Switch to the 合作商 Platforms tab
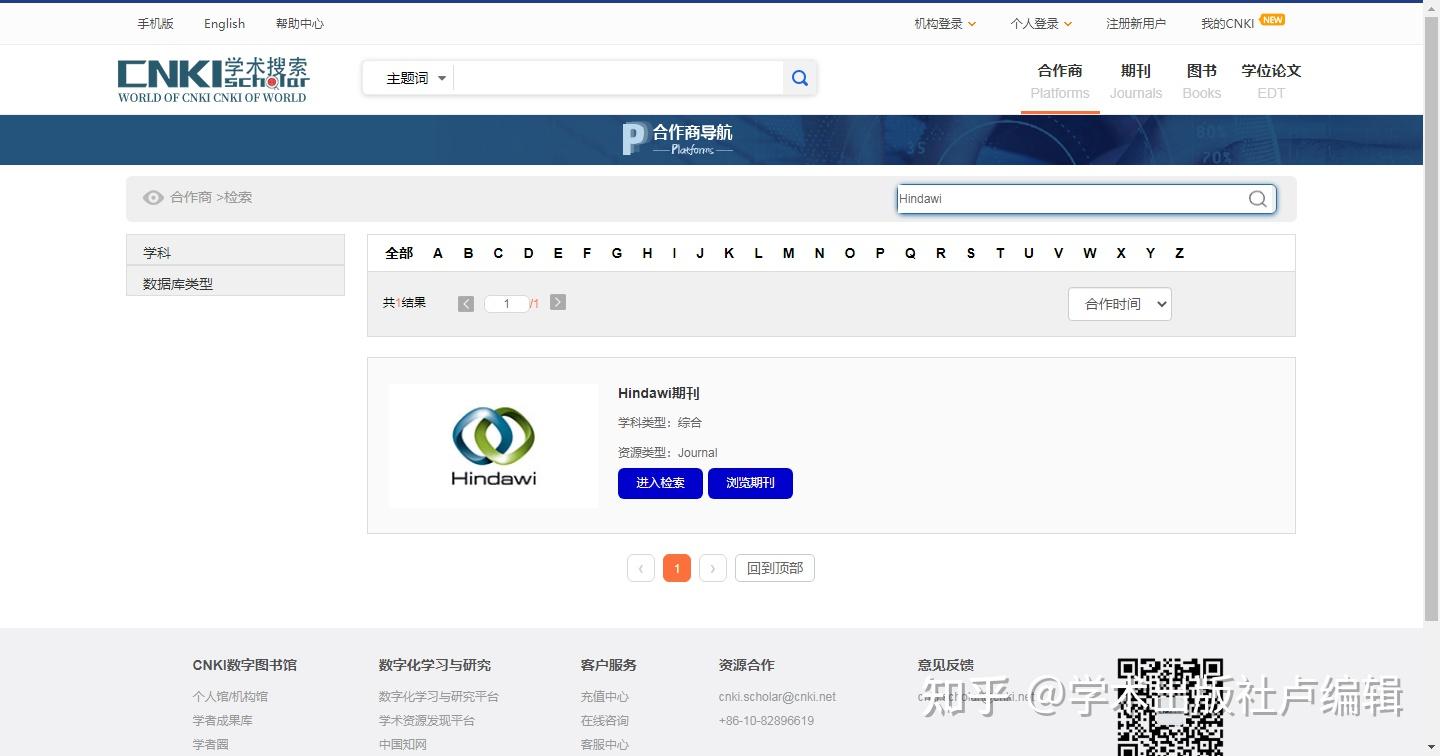 coord(1060,81)
